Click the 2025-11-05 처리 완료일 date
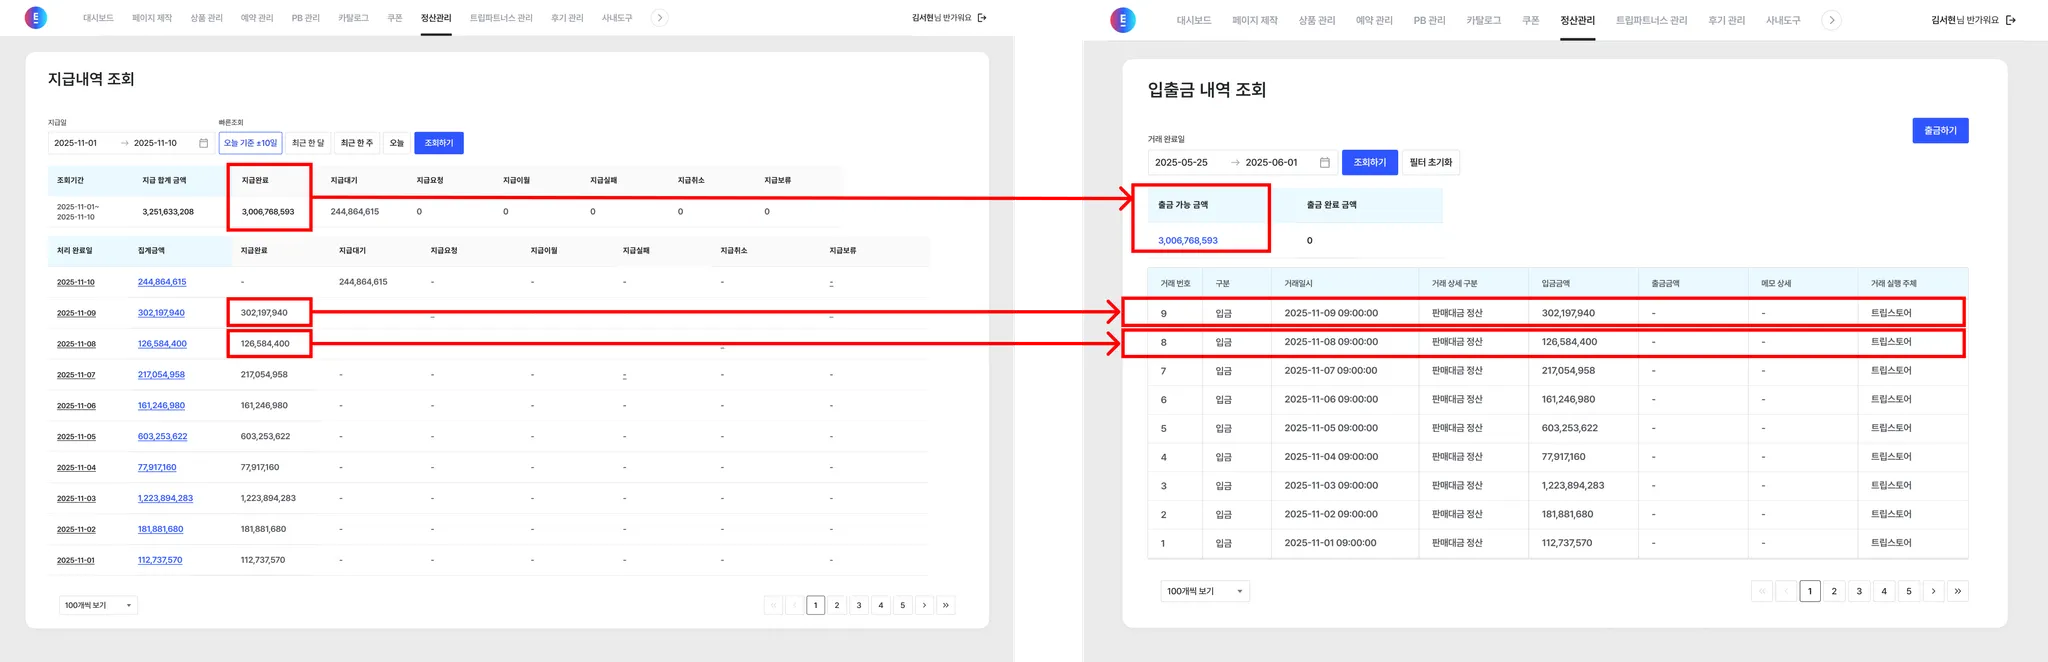 (x=76, y=437)
